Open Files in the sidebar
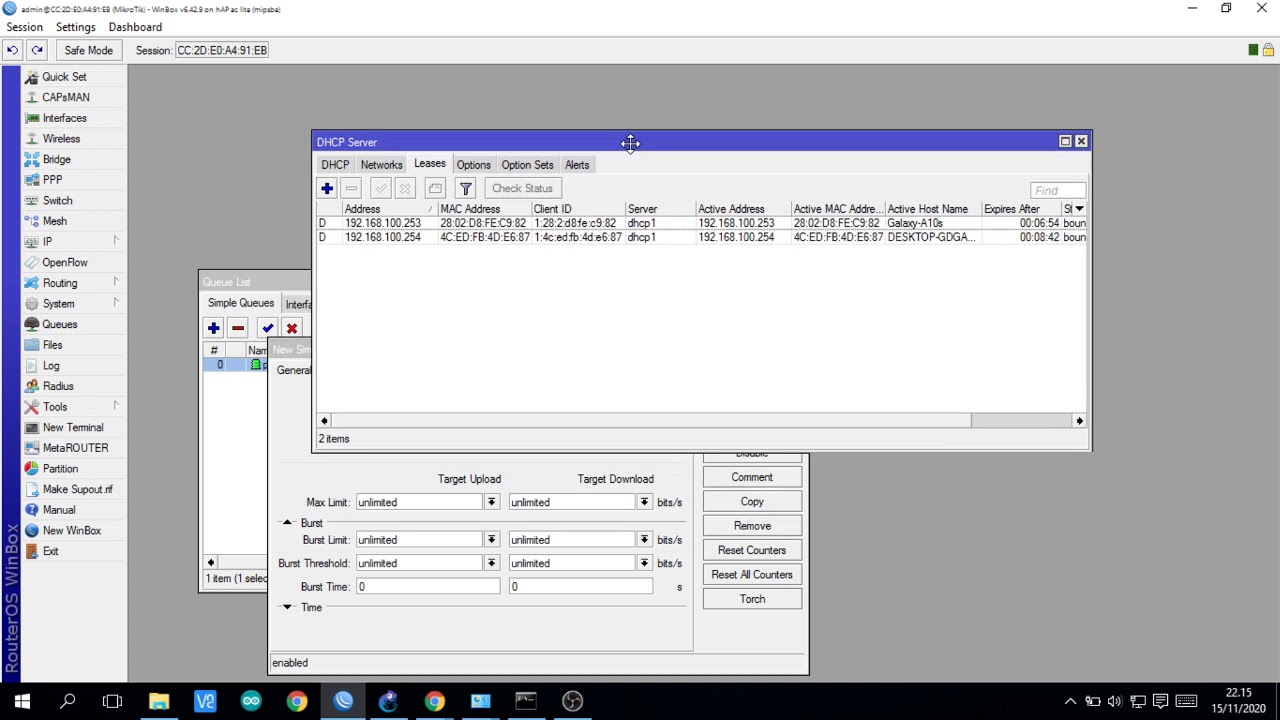This screenshot has width=1280, height=720. point(52,345)
